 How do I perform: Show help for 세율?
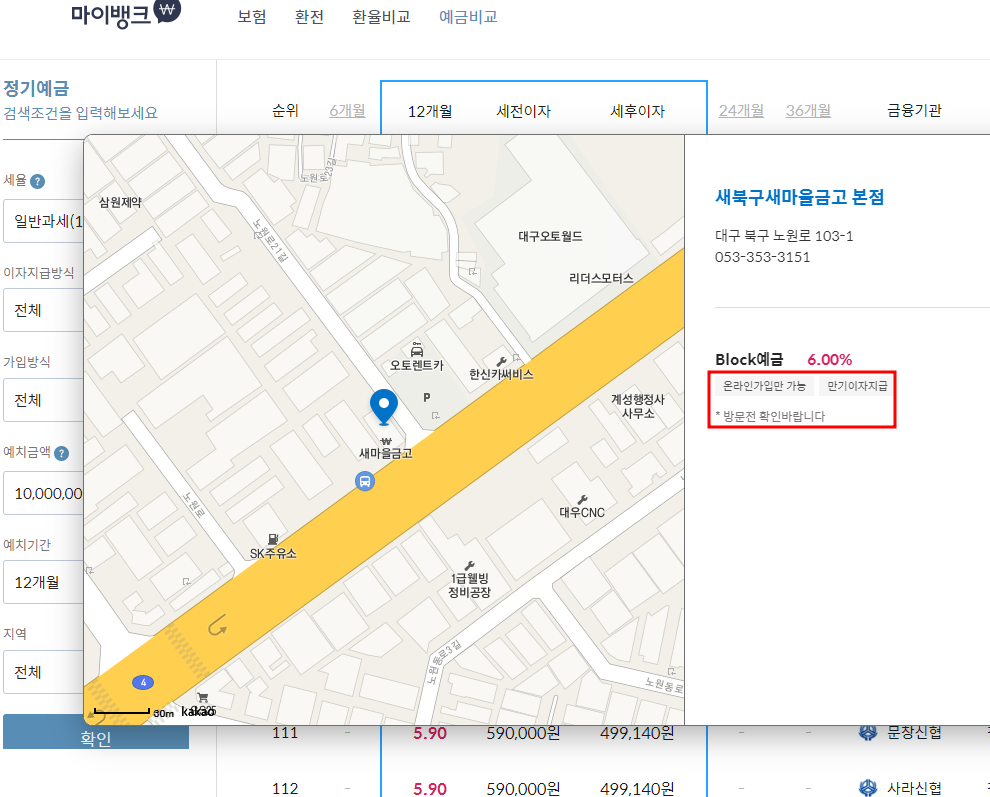(x=37, y=182)
